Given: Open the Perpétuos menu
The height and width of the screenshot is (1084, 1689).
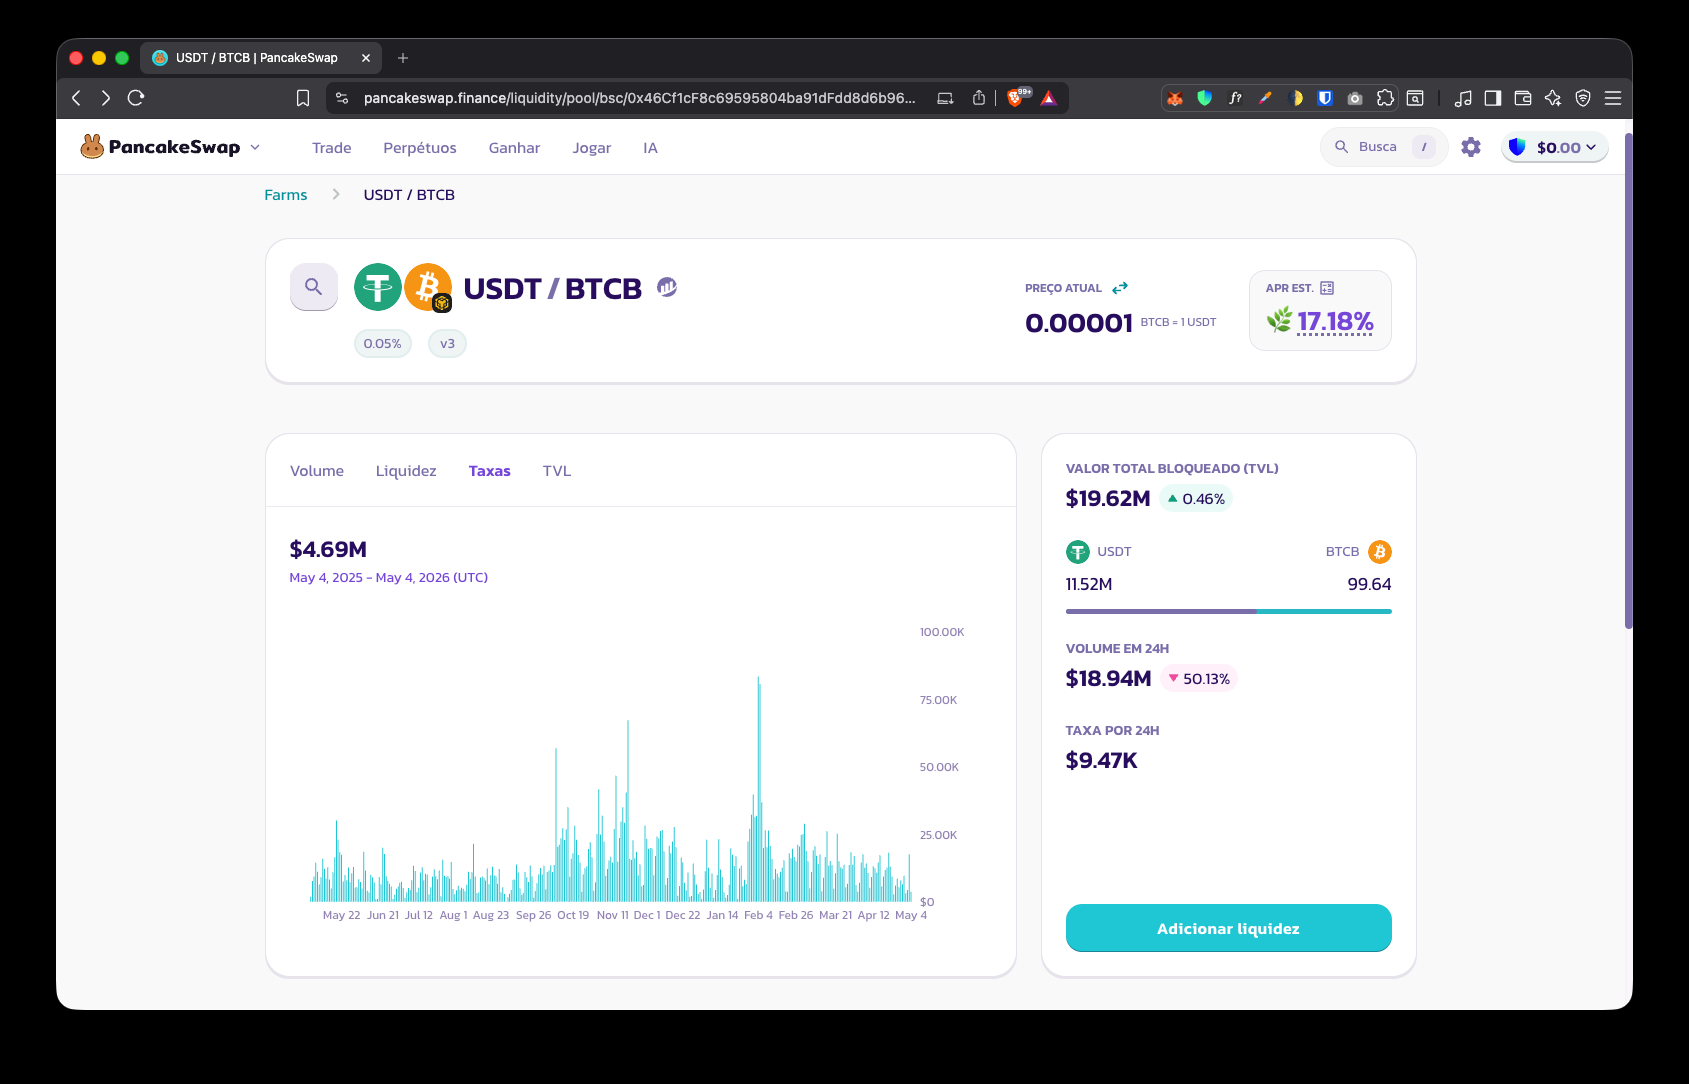Looking at the screenshot, I should click(420, 148).
